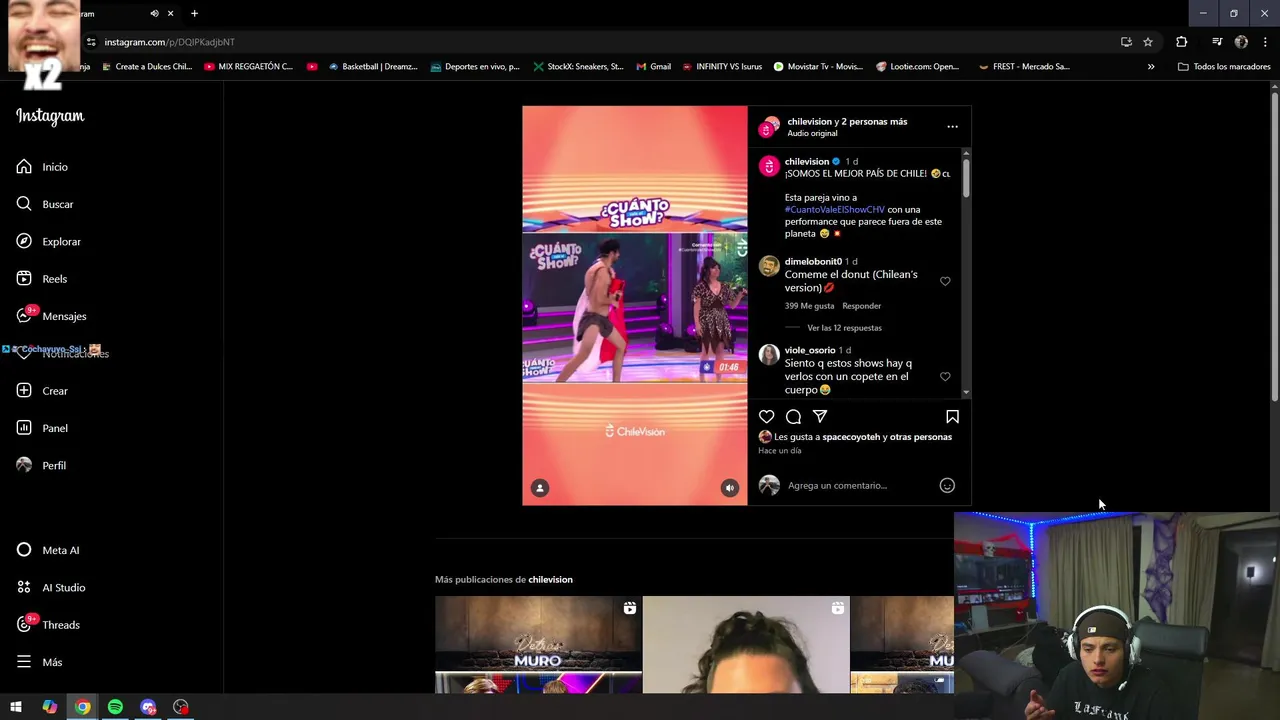Go to Explorar section

tap(48, 241)
